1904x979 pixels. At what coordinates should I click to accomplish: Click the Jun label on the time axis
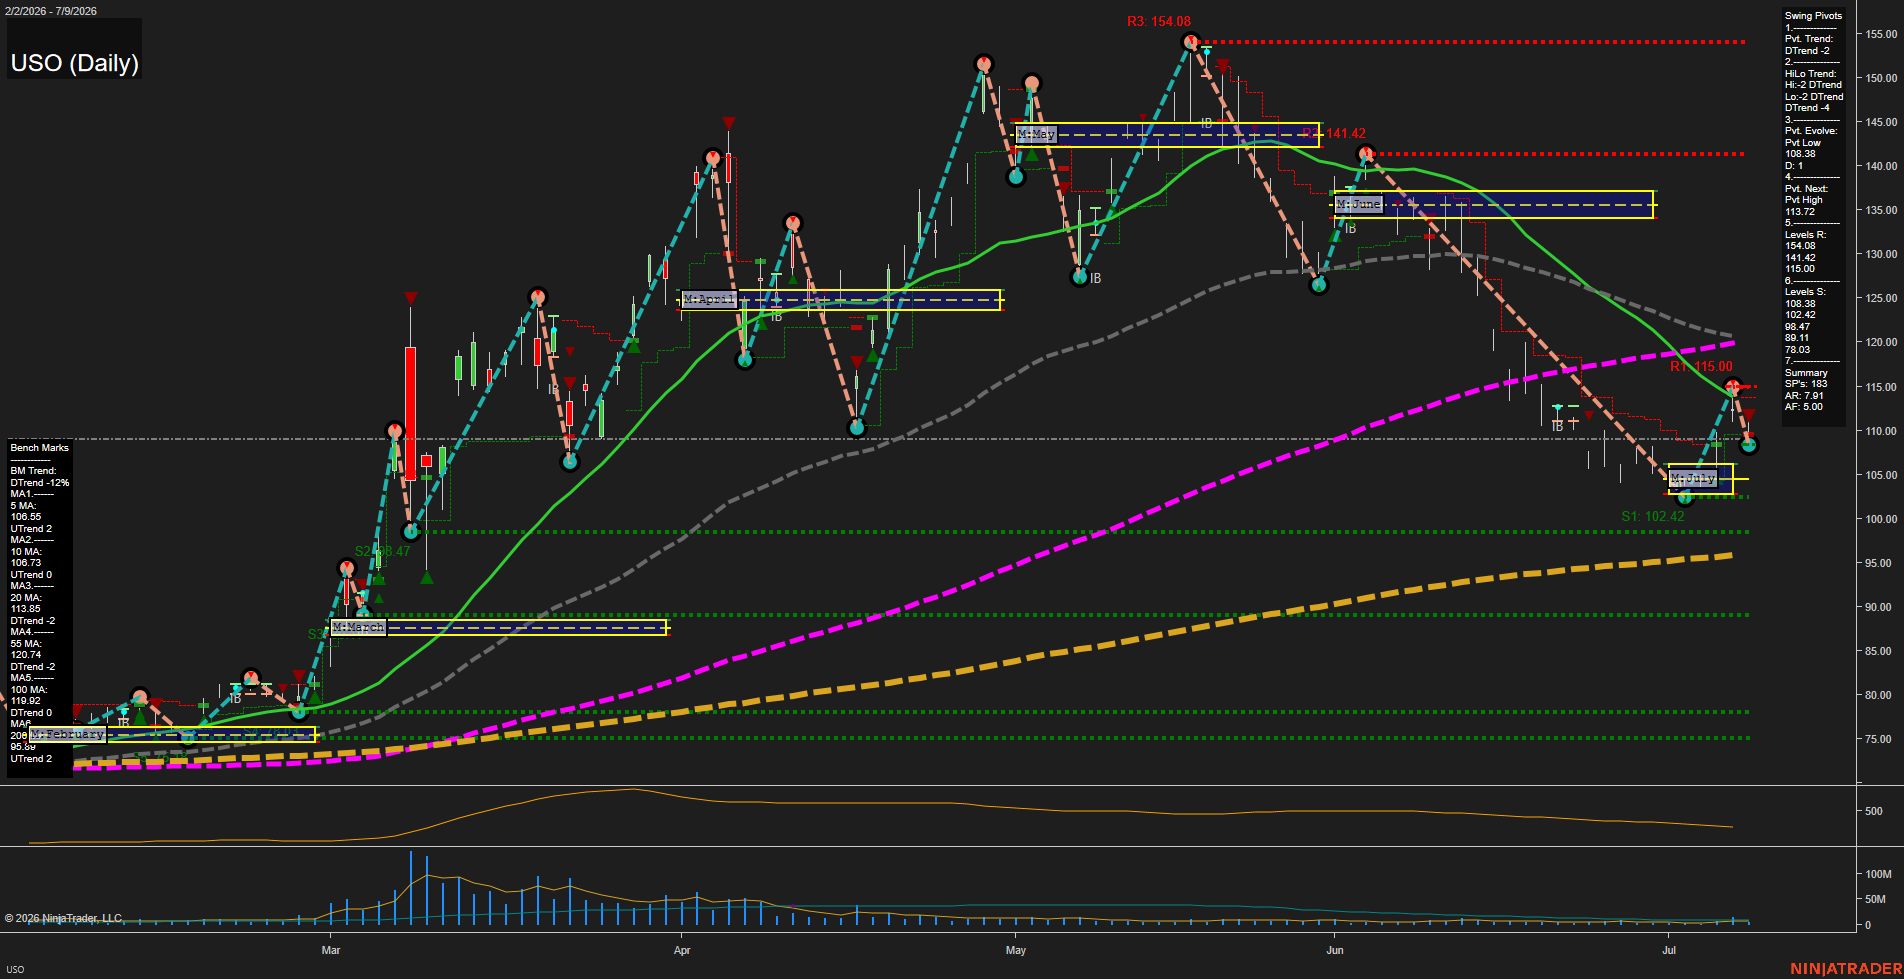click(1335, 950)
